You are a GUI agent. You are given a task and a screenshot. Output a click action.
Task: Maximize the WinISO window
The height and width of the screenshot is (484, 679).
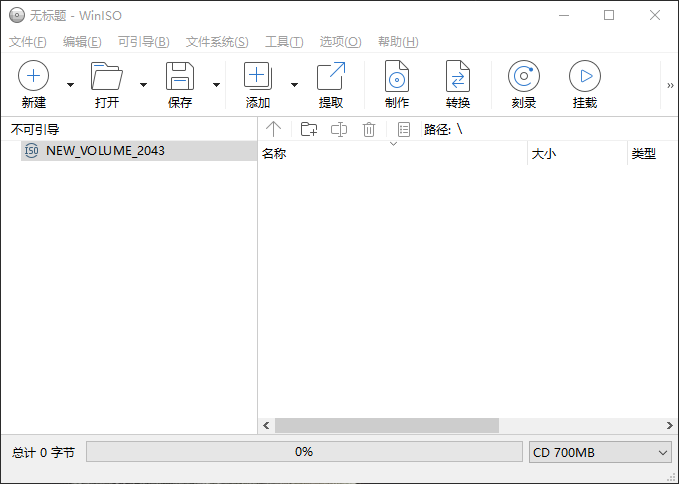pyautogui.click(x=609, y=16)
